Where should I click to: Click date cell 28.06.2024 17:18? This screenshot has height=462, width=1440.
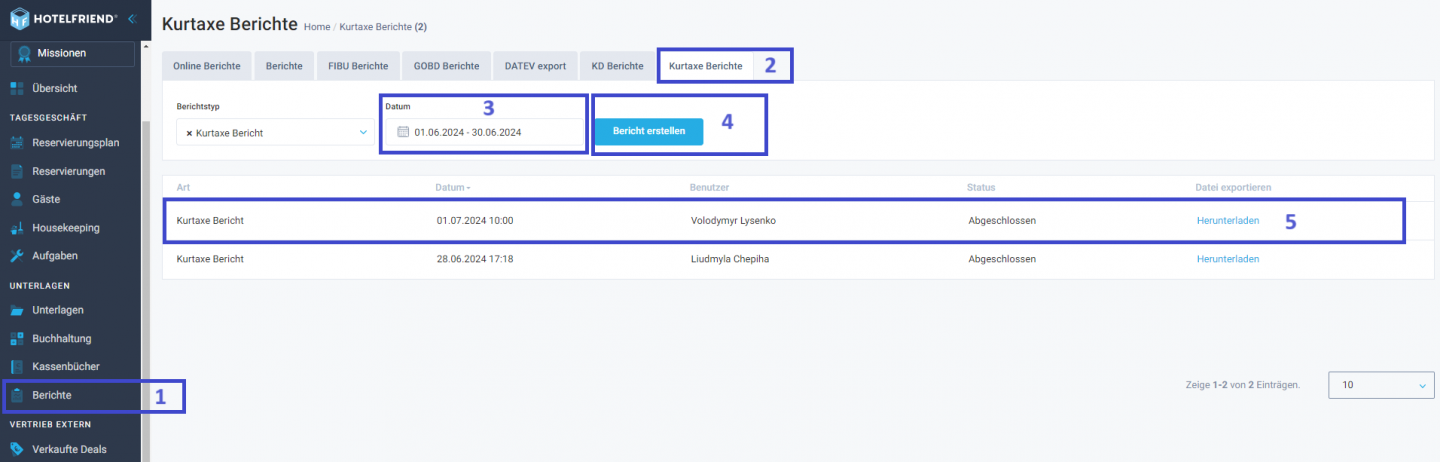point(475,258)
